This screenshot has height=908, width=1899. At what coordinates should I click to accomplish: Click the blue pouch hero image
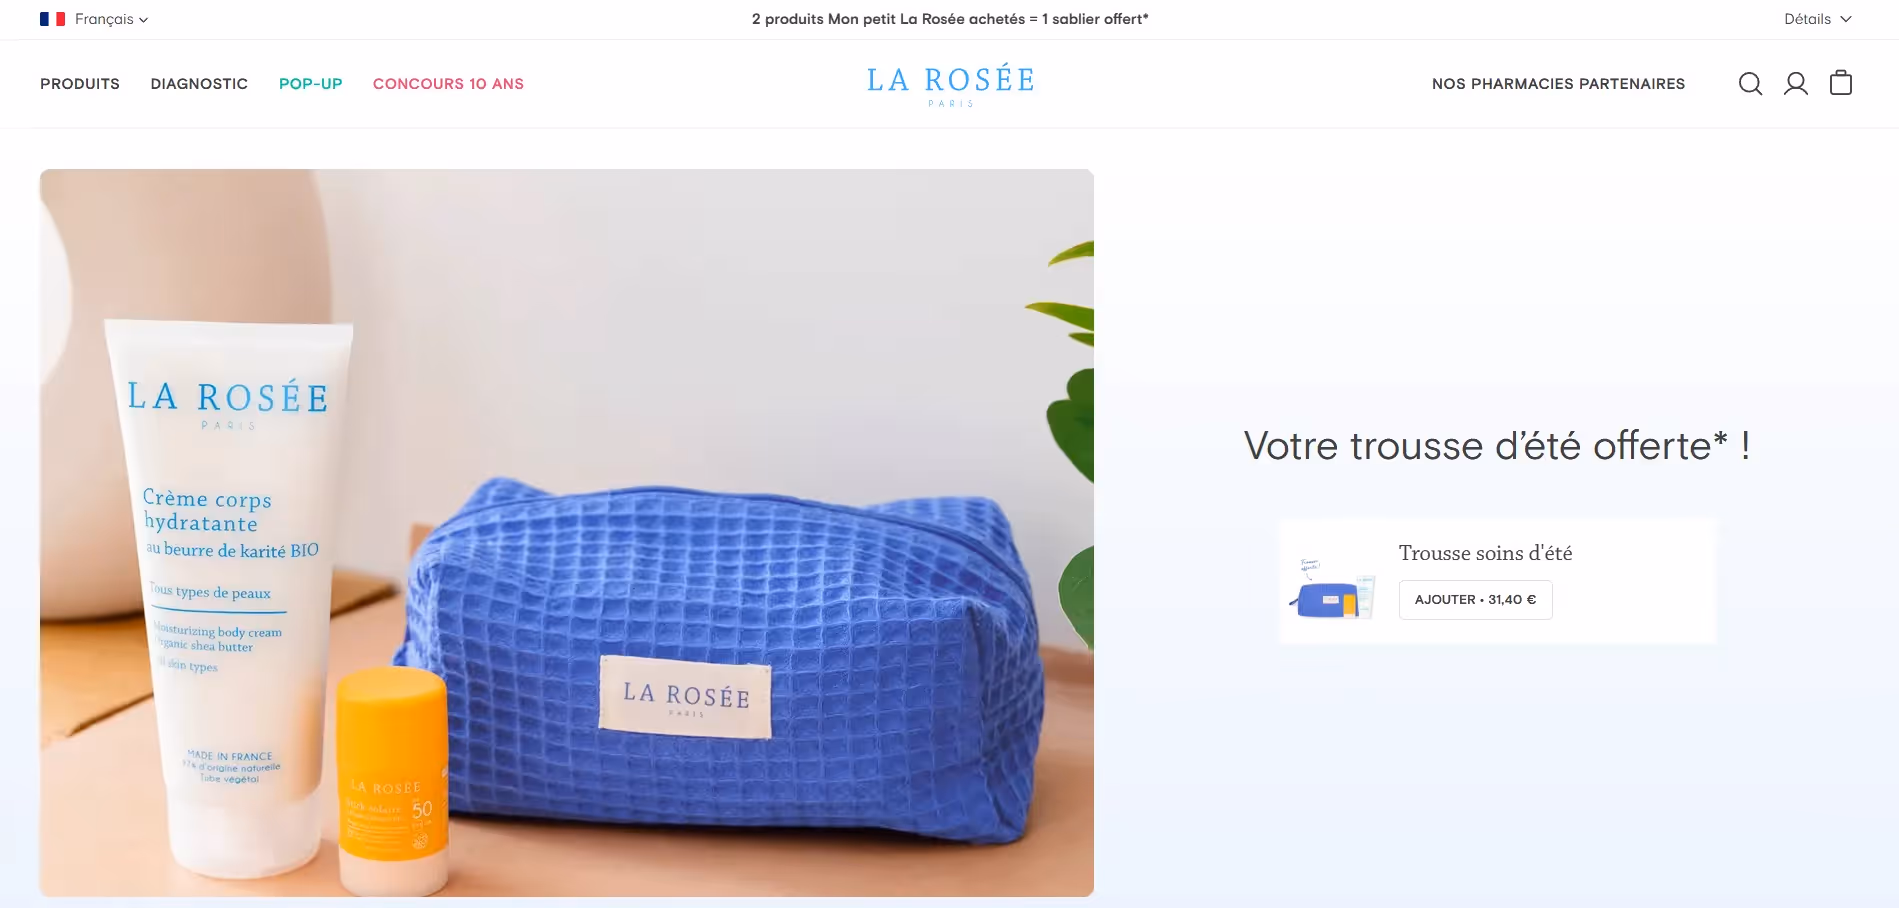567,533
